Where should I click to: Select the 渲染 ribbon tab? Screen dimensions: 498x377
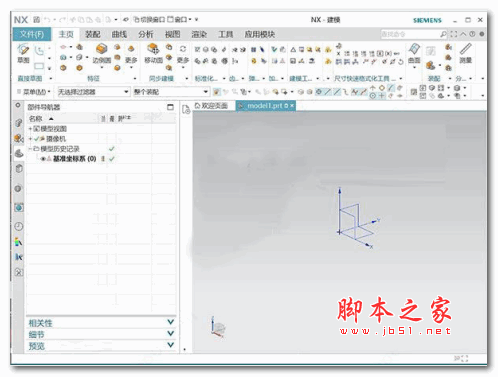tap(199, 34)
